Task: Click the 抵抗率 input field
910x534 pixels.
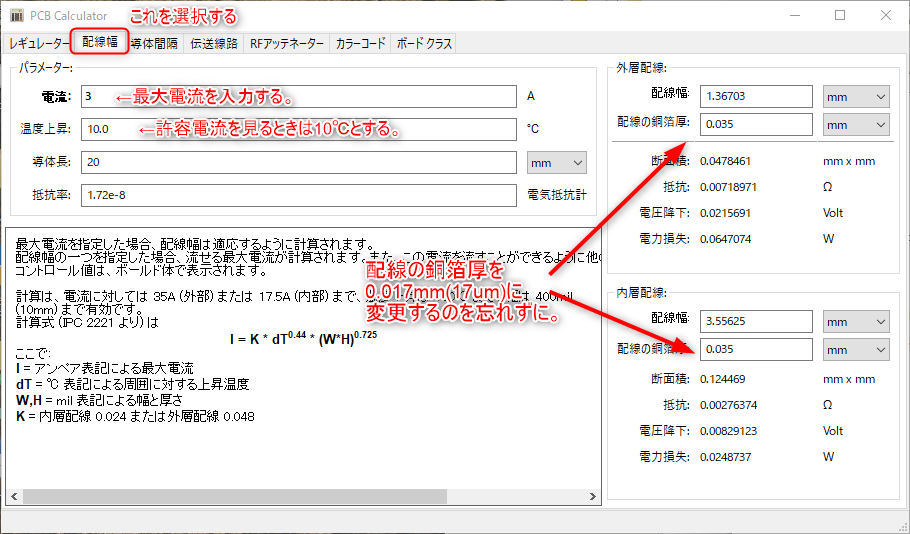Action: (298, 195)
